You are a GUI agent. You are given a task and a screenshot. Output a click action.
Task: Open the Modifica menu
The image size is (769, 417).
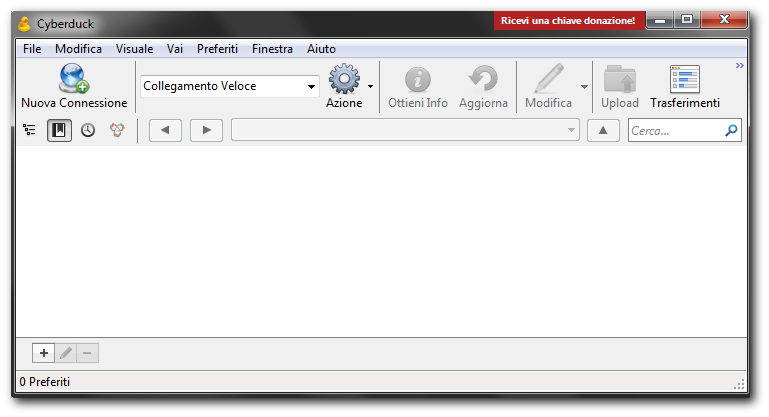78,49
